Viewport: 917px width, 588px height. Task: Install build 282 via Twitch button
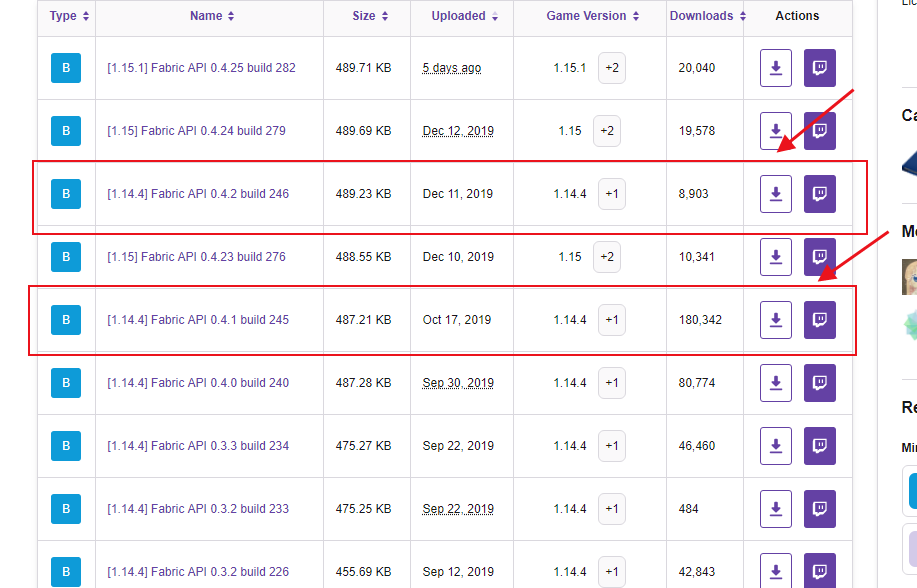[819, 68]
